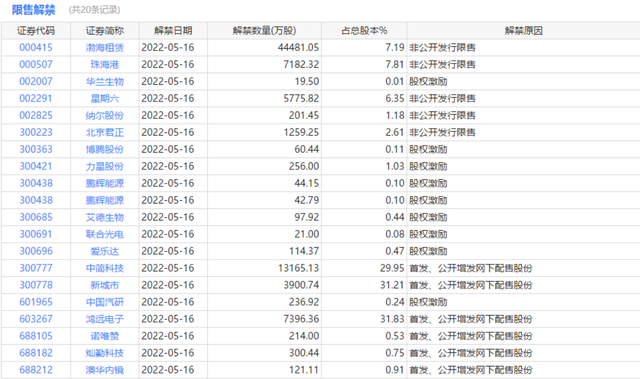Select 股权激励 reason in 华兰生物 row
This screenshot has height=379, width=640.
[x=428, y=81]
